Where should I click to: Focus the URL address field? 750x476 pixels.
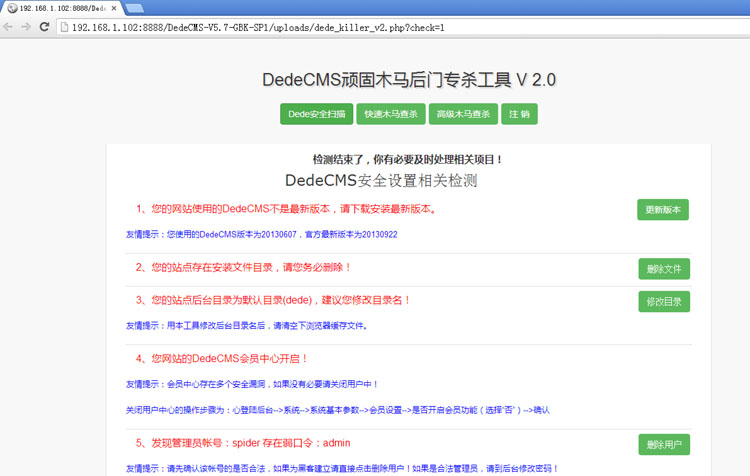click(402, 27)
